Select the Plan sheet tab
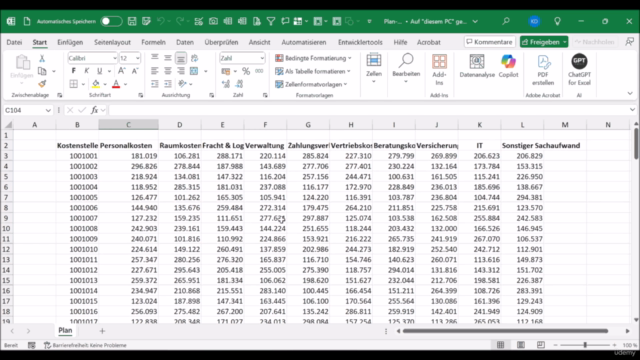The width and height of the screenshot is (640, 360). point(65,331)
